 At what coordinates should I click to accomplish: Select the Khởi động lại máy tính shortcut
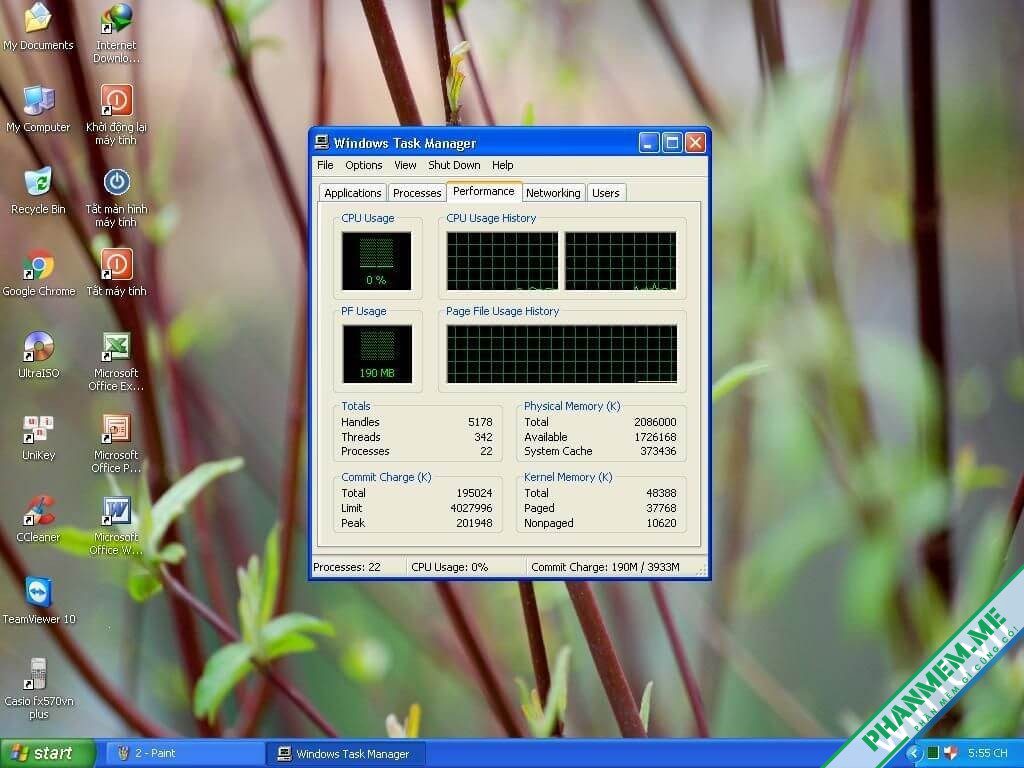click(116, 115)
